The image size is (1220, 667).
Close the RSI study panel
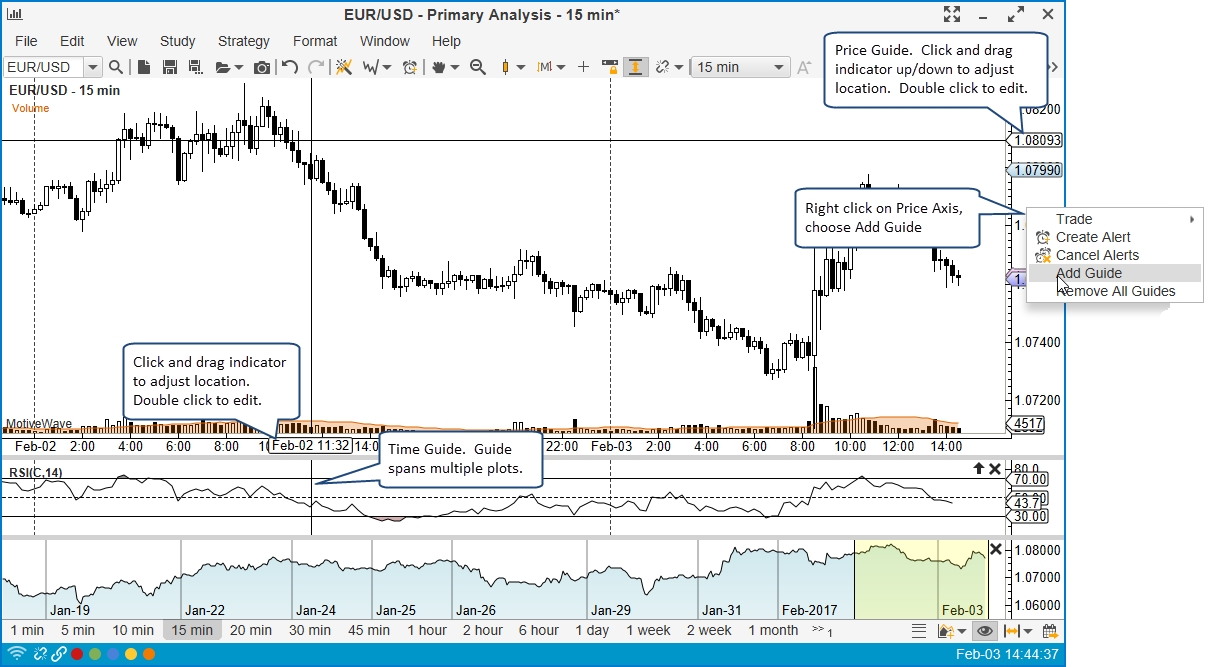(994, 469)
